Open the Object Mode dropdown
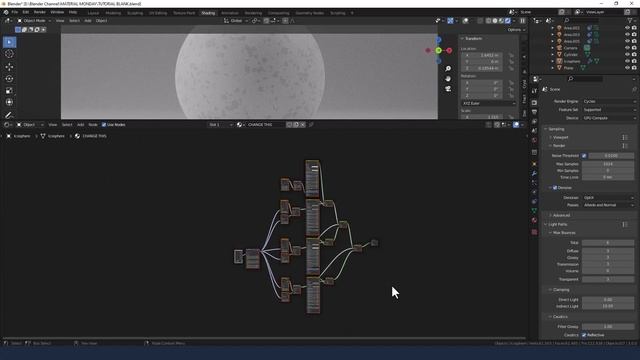The image size is (640, 360). click(34, 20)
